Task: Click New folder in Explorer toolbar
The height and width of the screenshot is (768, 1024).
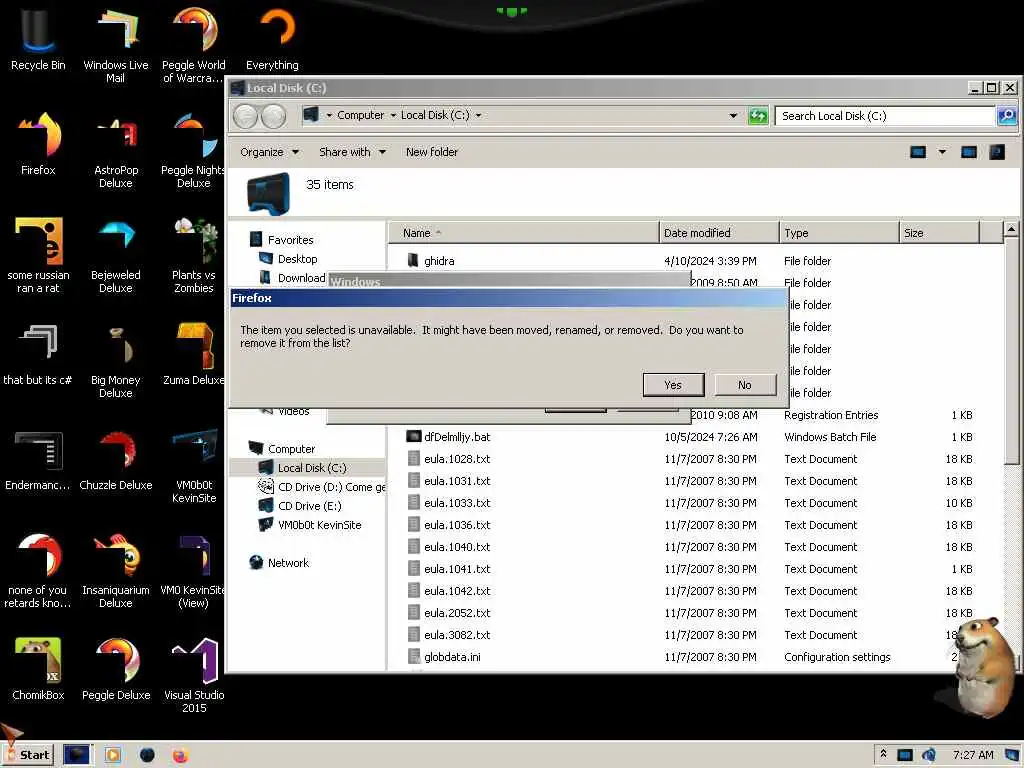Action: click(x=432, y=152)
